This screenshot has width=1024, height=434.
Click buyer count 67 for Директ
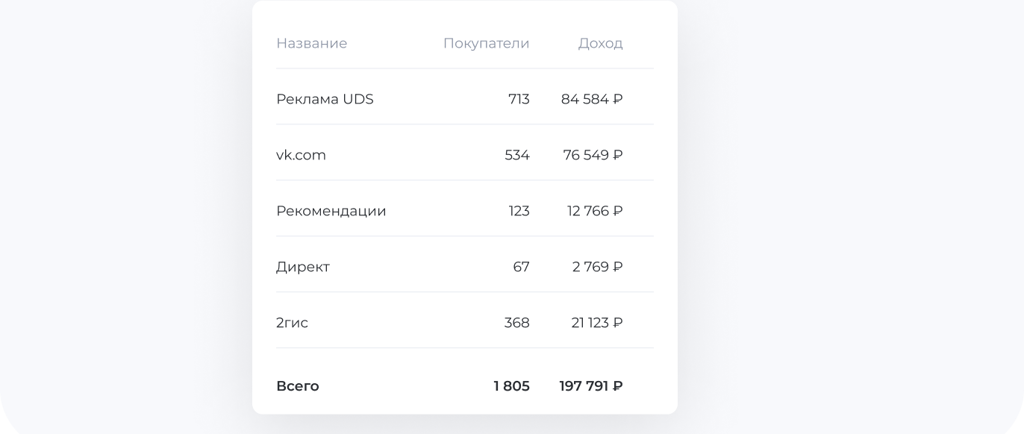[521, 267]
